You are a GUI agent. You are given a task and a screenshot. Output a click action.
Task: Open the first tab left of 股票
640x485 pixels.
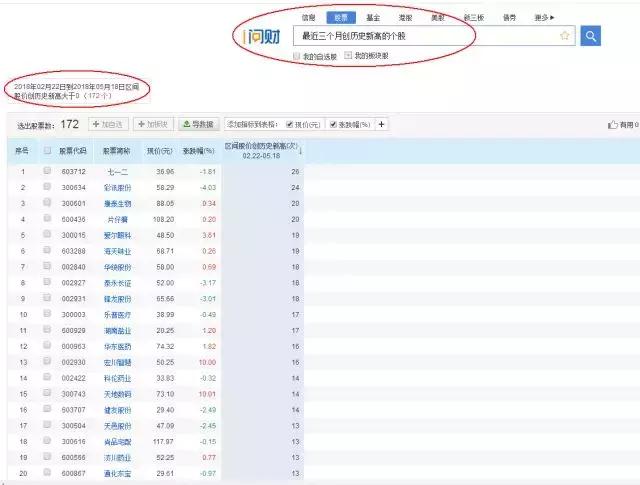click(x=309, y=18)
